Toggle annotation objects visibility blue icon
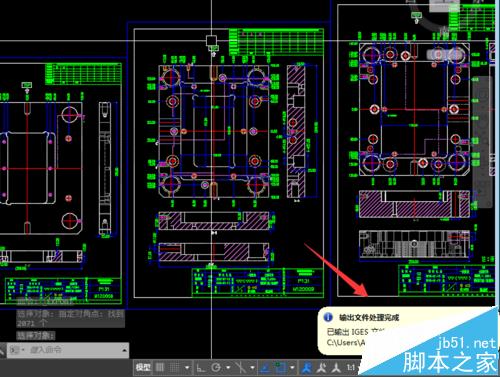The width and height of the screenshot is (500, 377). tap(306, 368)
